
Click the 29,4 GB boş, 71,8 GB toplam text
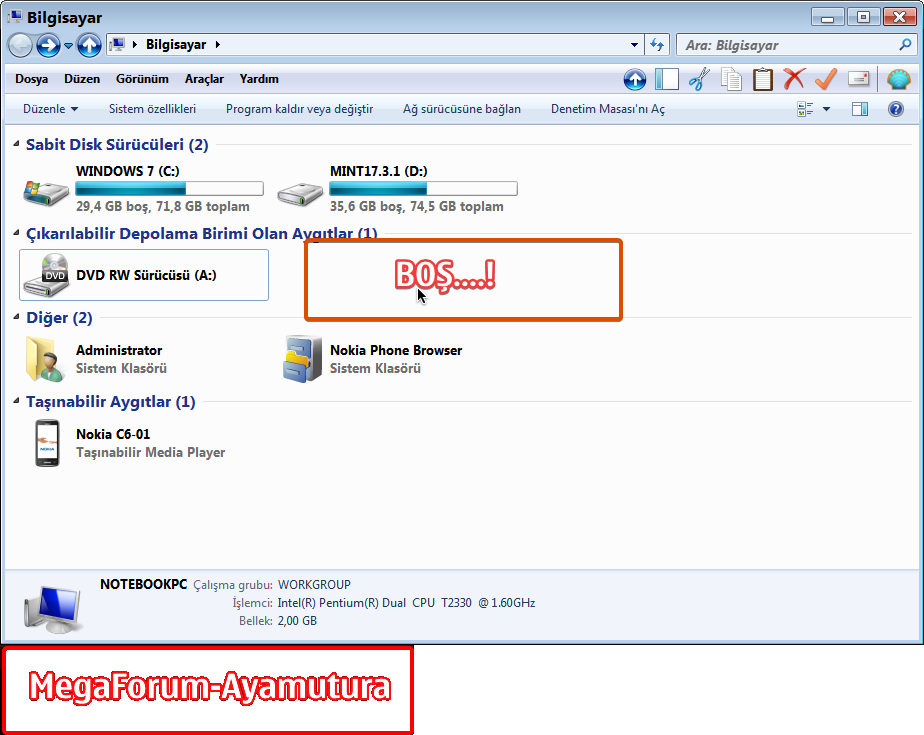click(163, 206)
